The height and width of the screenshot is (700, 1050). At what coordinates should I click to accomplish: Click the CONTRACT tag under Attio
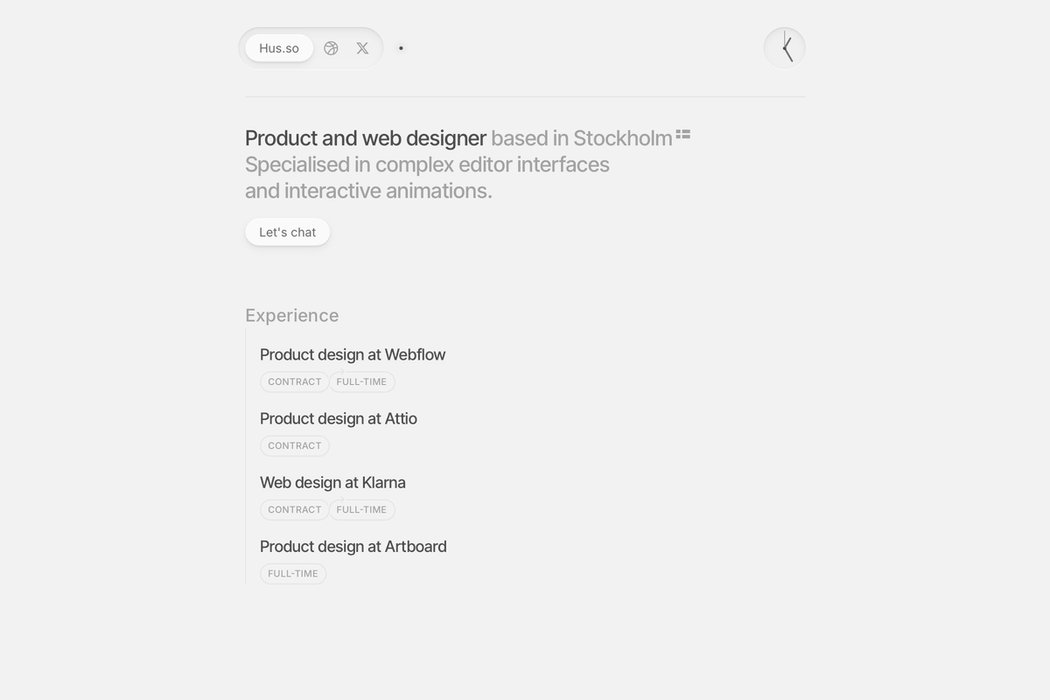[295, 446]
